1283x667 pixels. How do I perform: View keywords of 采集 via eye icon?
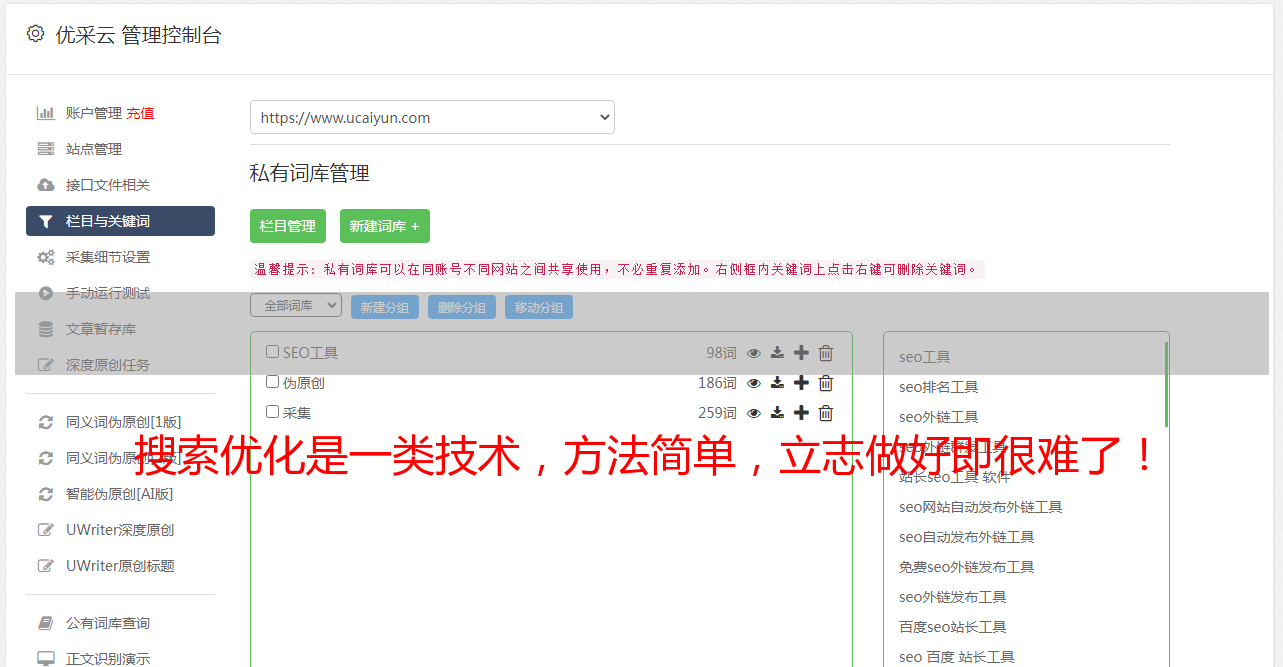(754, 413)
